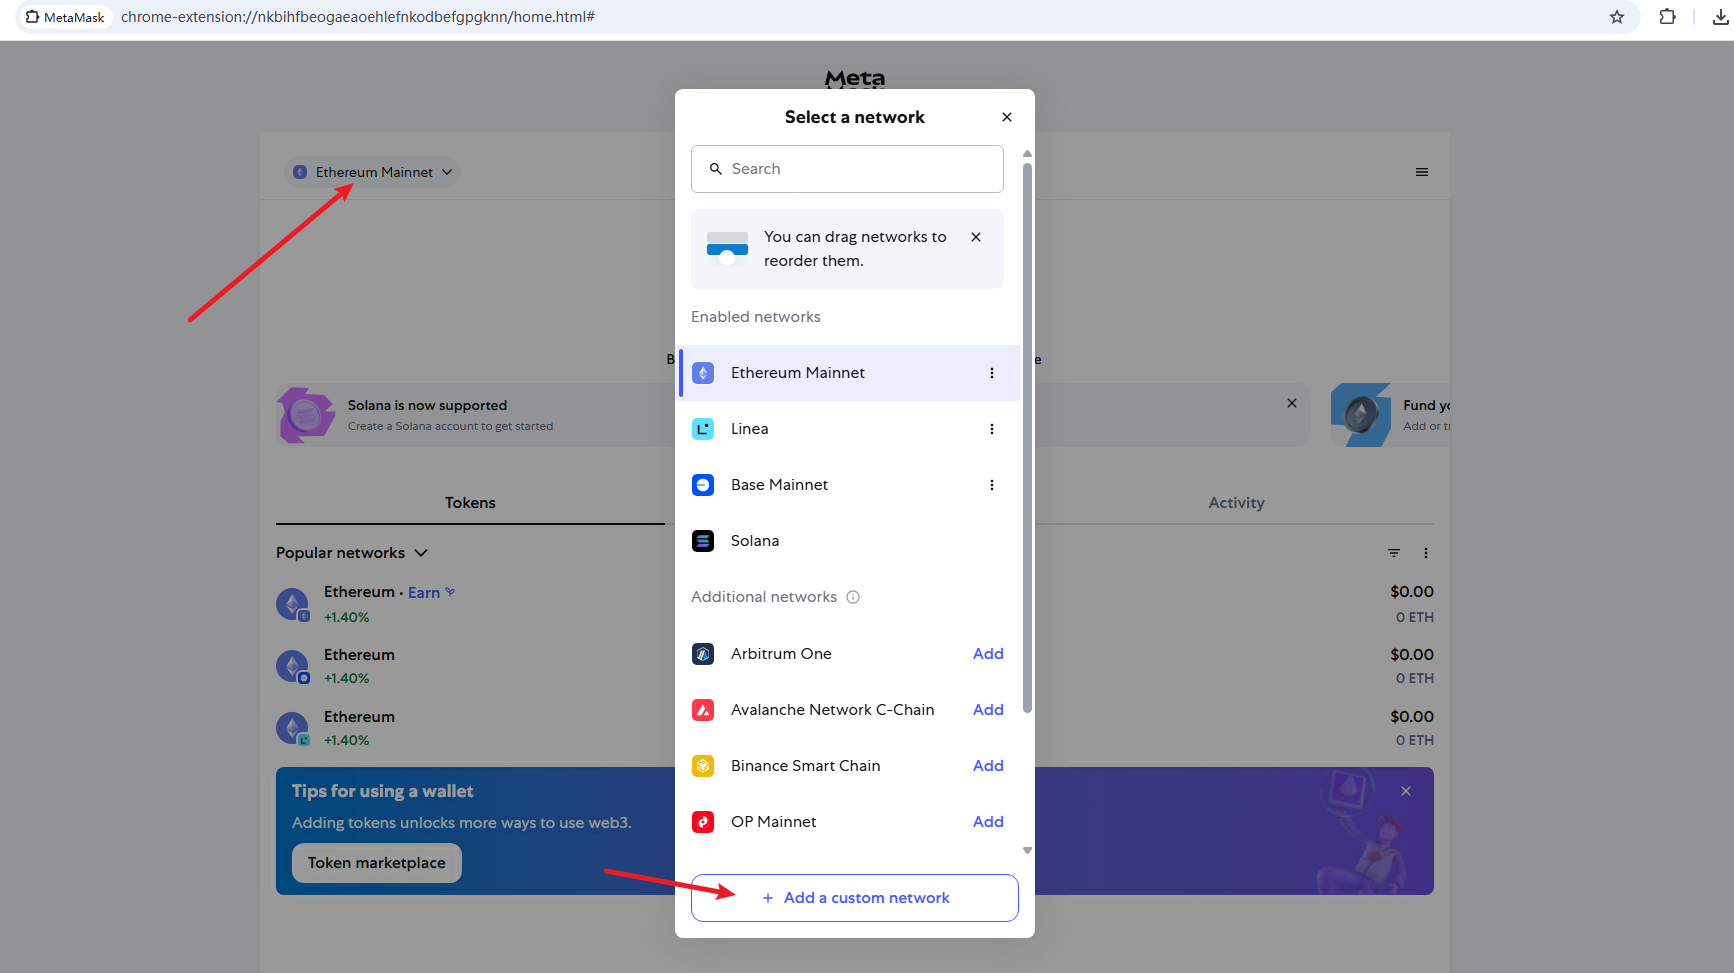
Task: Add the Binance Smart Chain network
Action: [x=988, y=766]
